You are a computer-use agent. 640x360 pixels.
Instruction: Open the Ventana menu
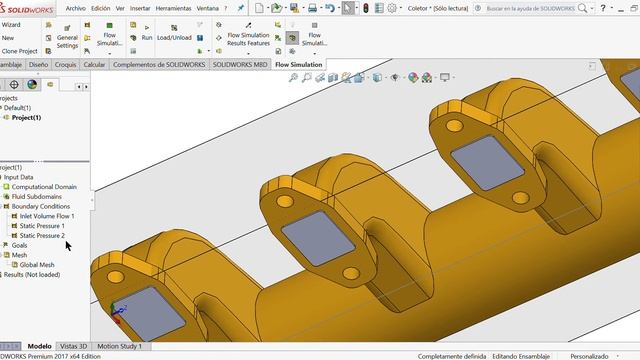click(x=207, y=8)
